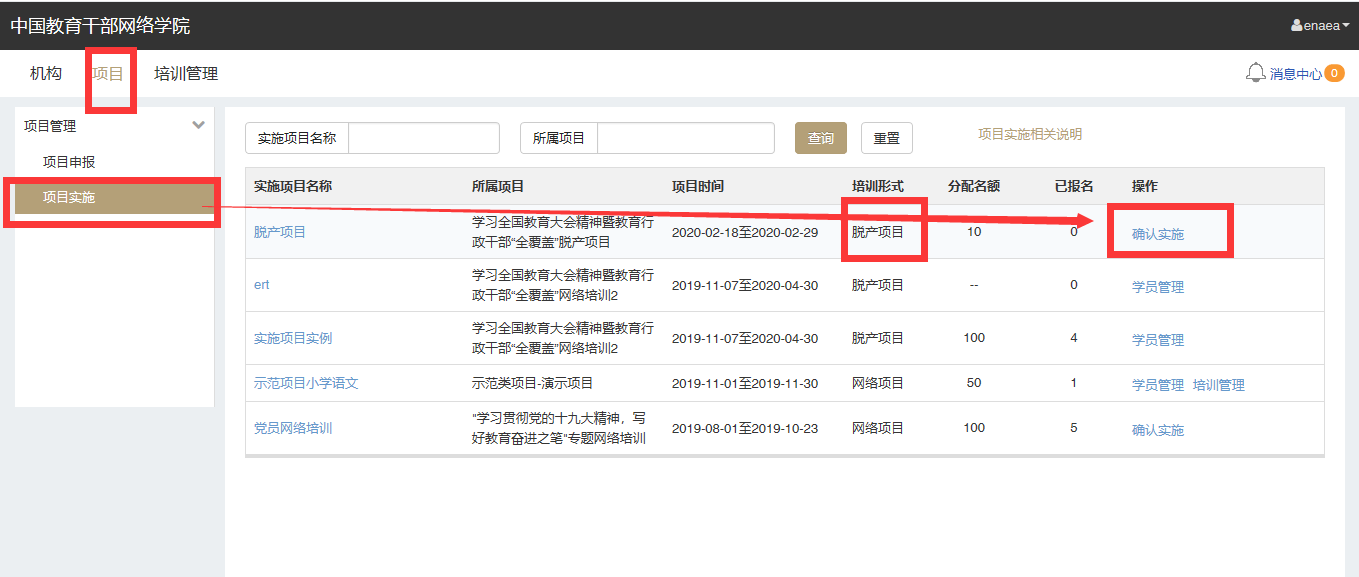Click the 所属项目 input field

point(686,138)
